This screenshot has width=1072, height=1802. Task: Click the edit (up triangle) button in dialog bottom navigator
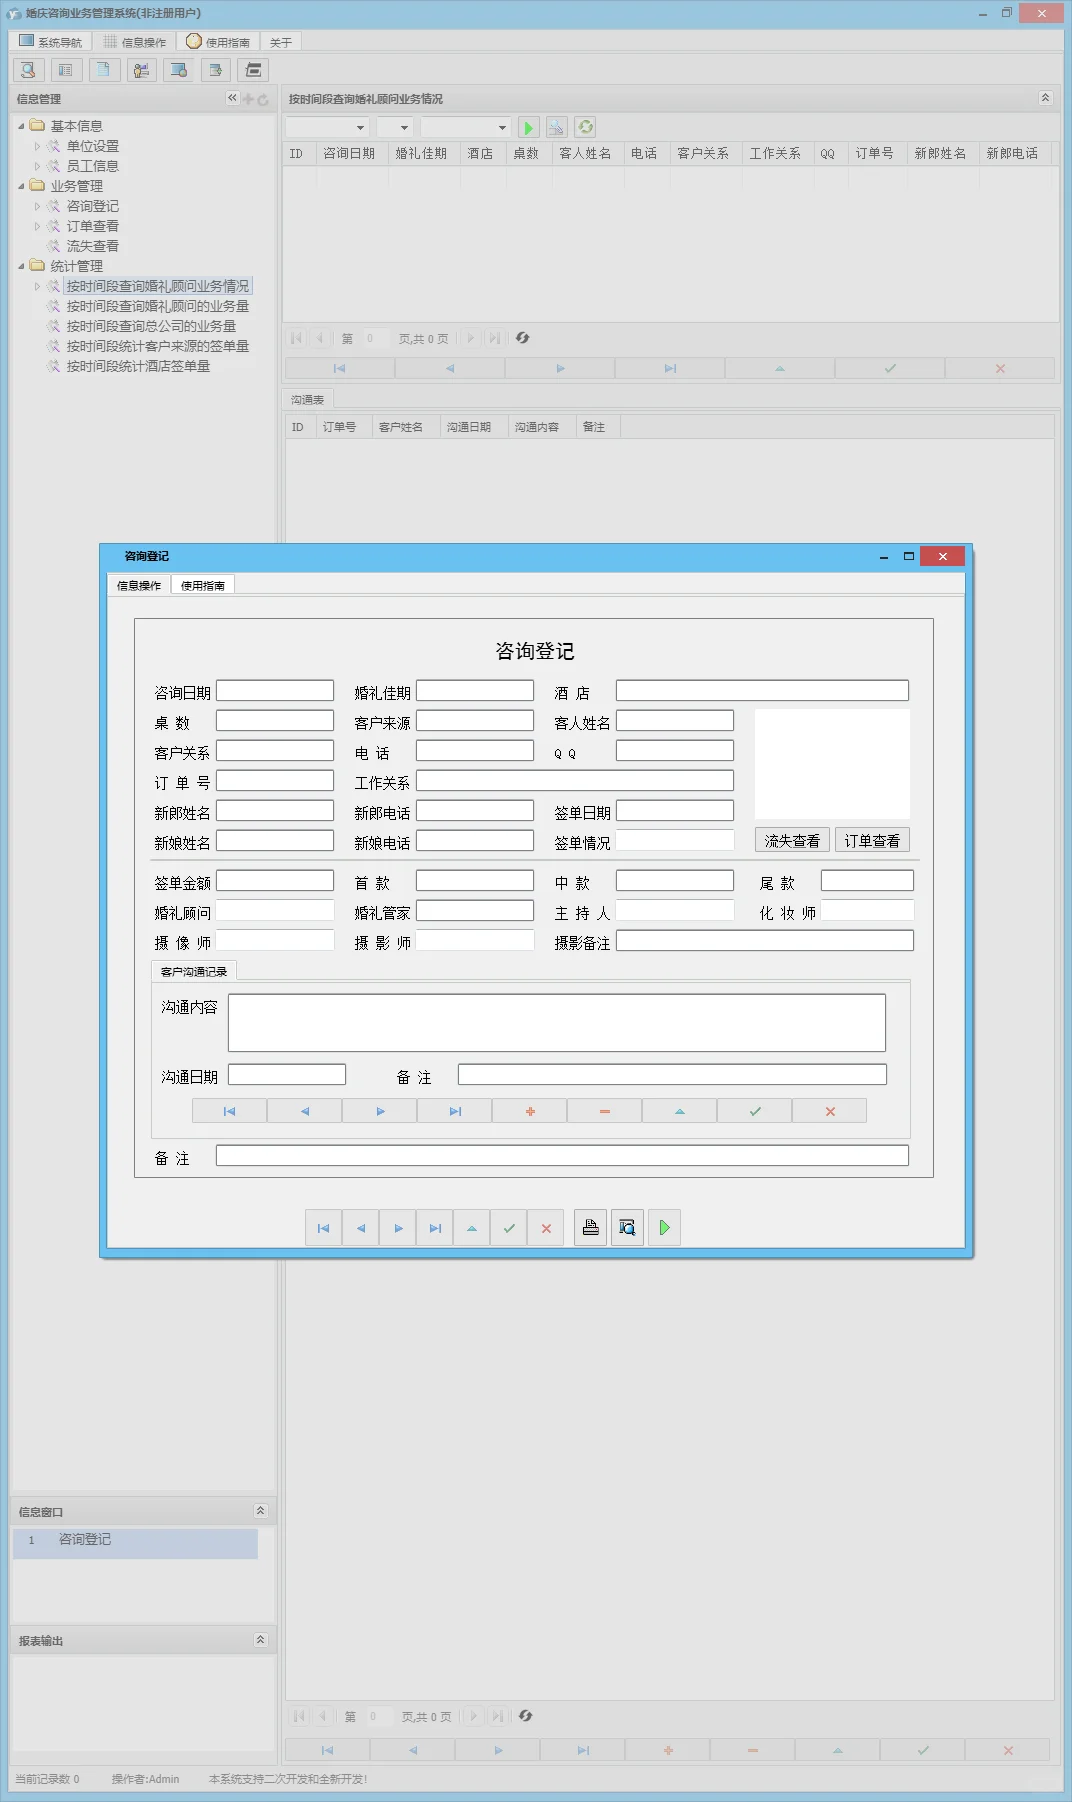tap(472, 1228)
